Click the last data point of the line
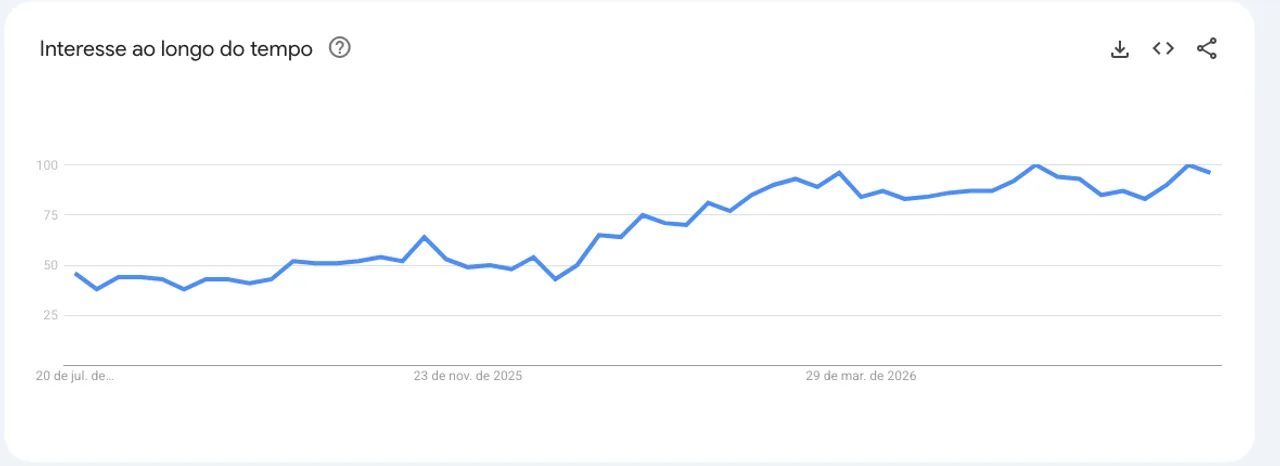 pyautogui.click(x=1209, y=173)
